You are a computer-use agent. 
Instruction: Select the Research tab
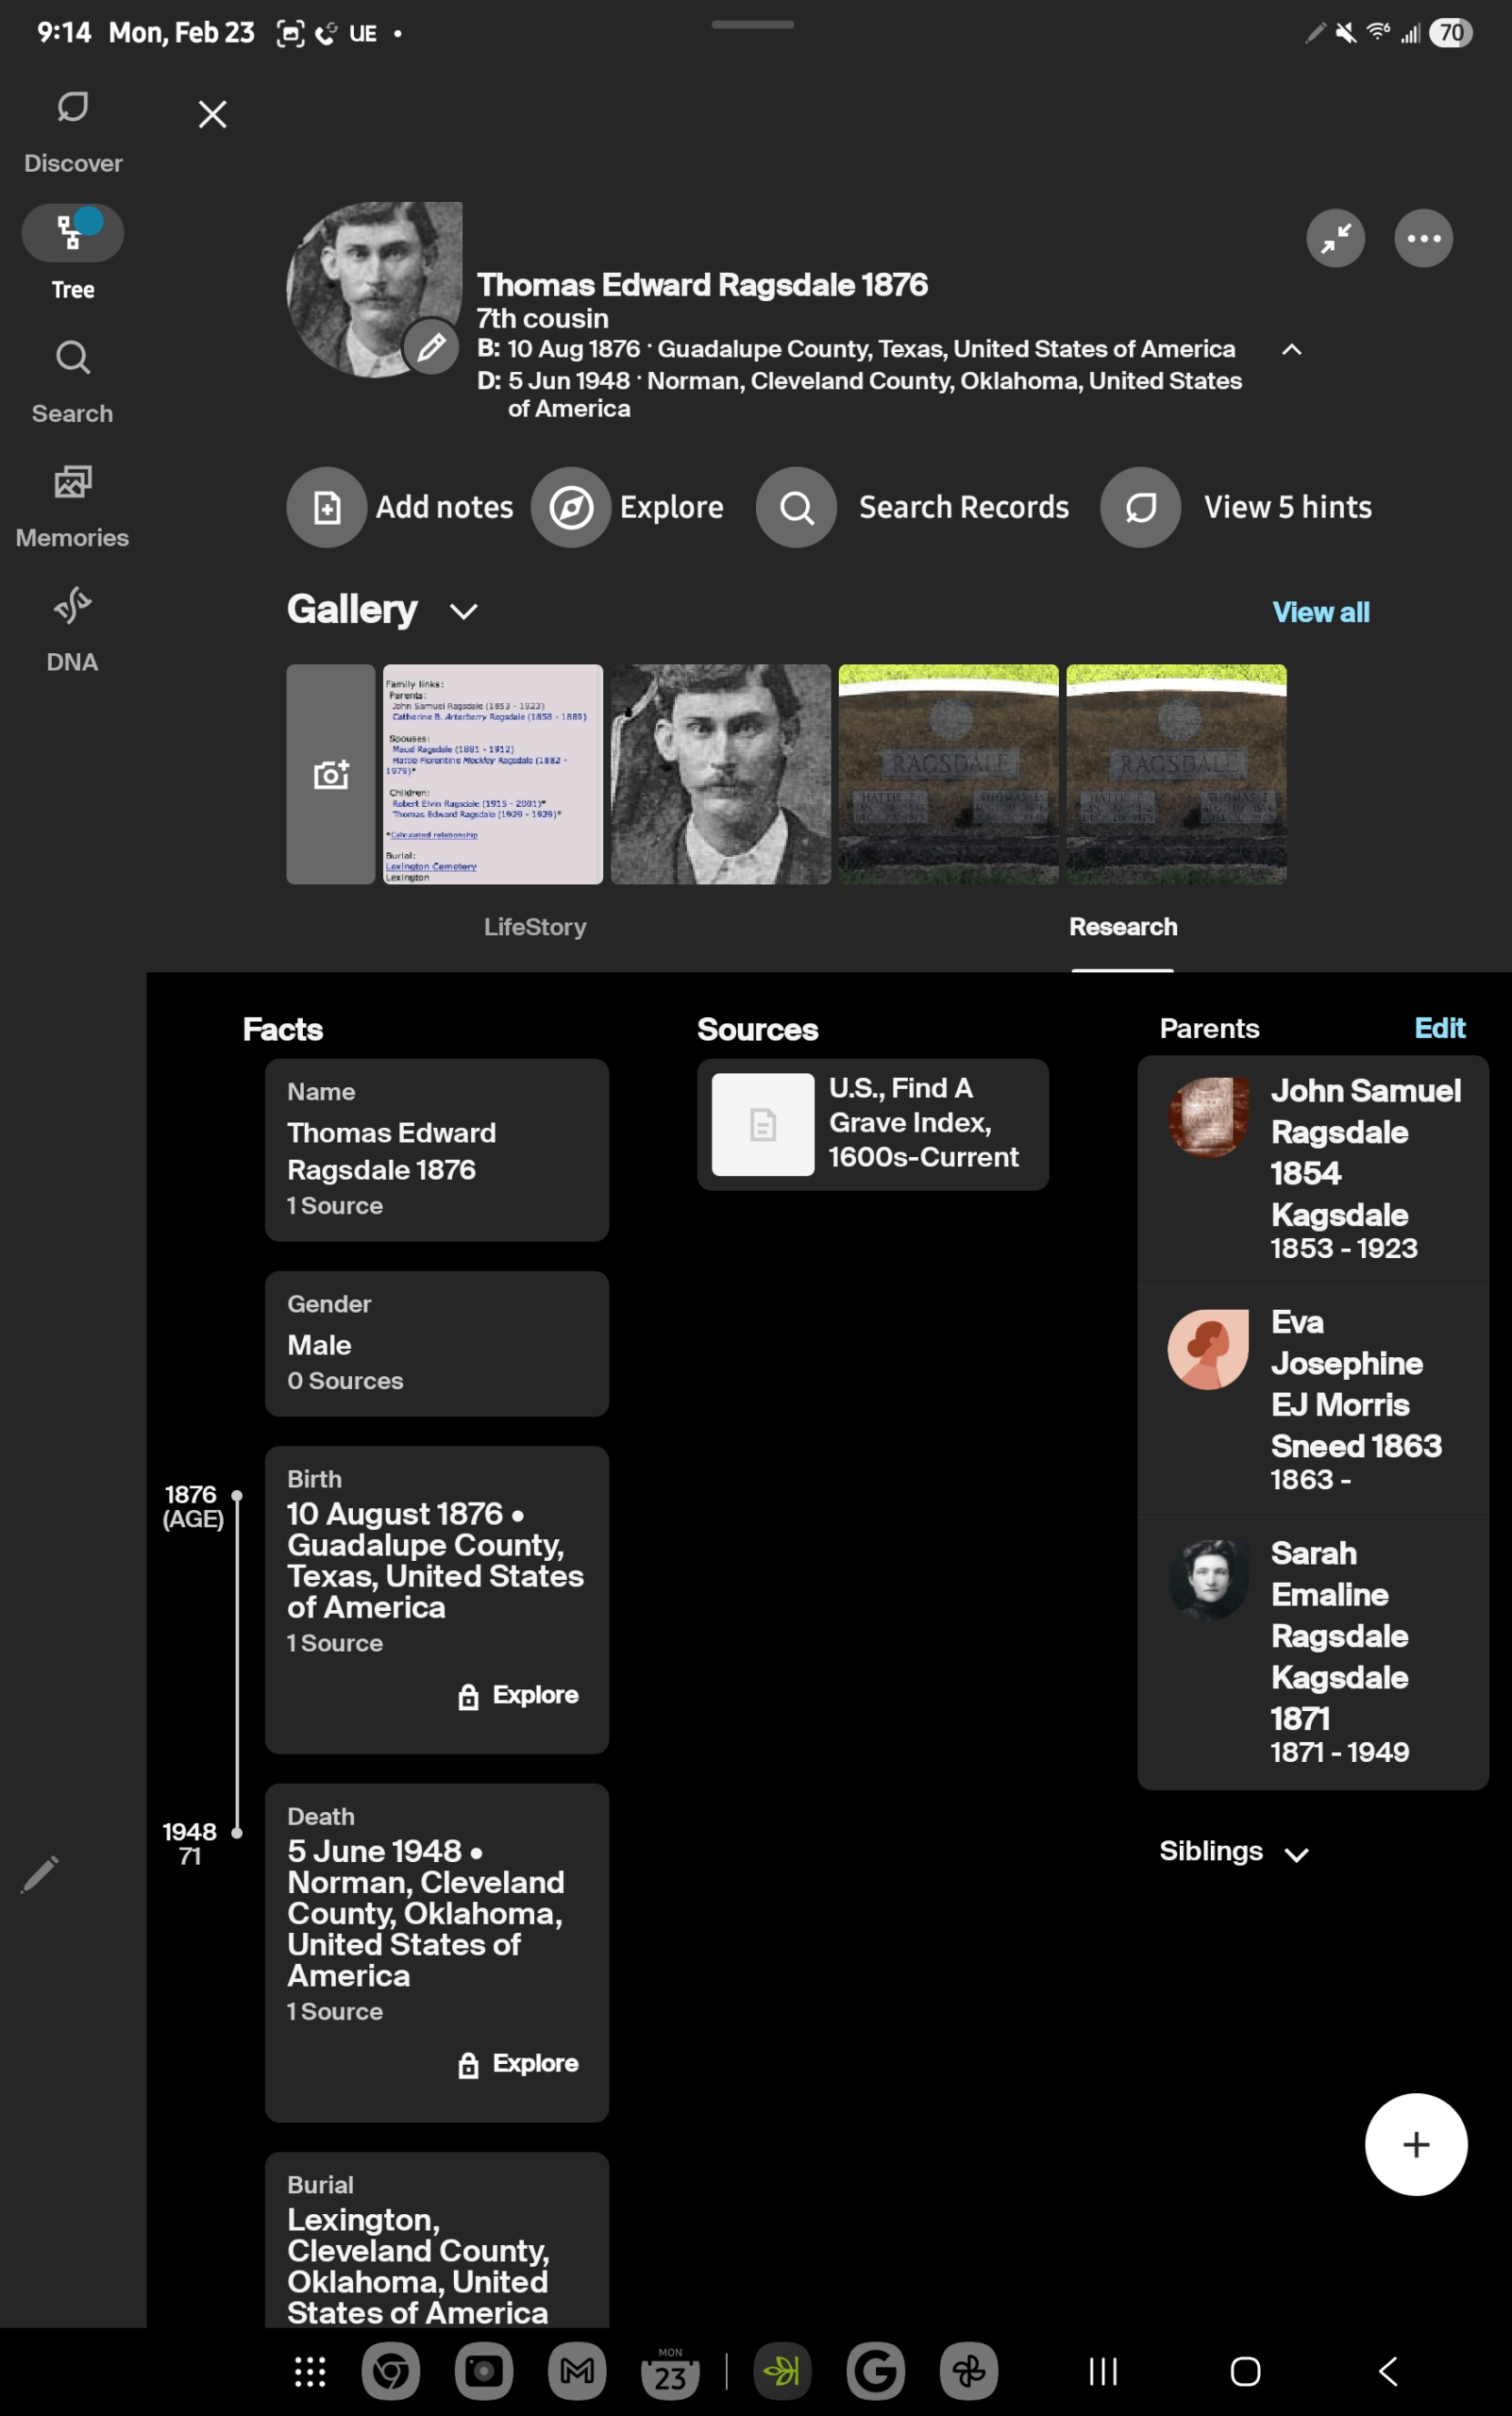[x=1122, y=927]
